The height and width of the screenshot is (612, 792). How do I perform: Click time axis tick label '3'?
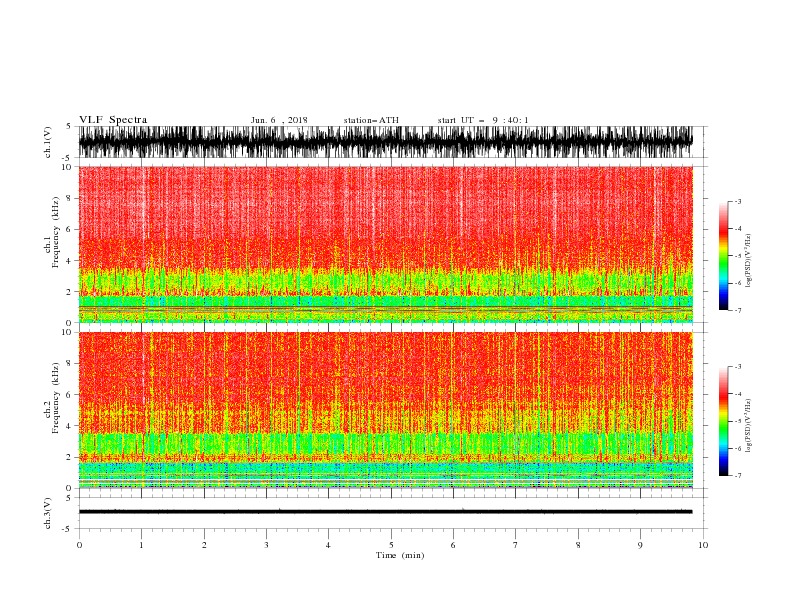(266, 545)
